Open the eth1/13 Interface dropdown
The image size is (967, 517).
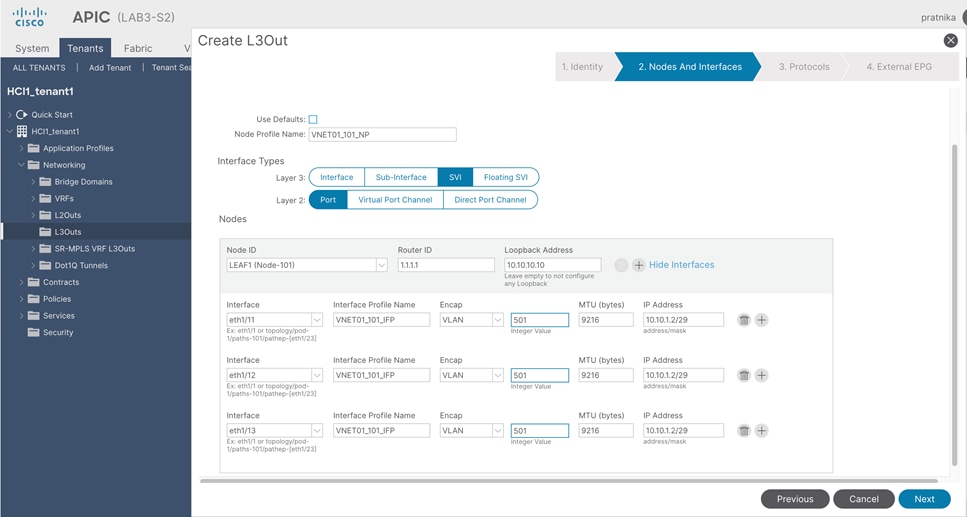(316, 431)
